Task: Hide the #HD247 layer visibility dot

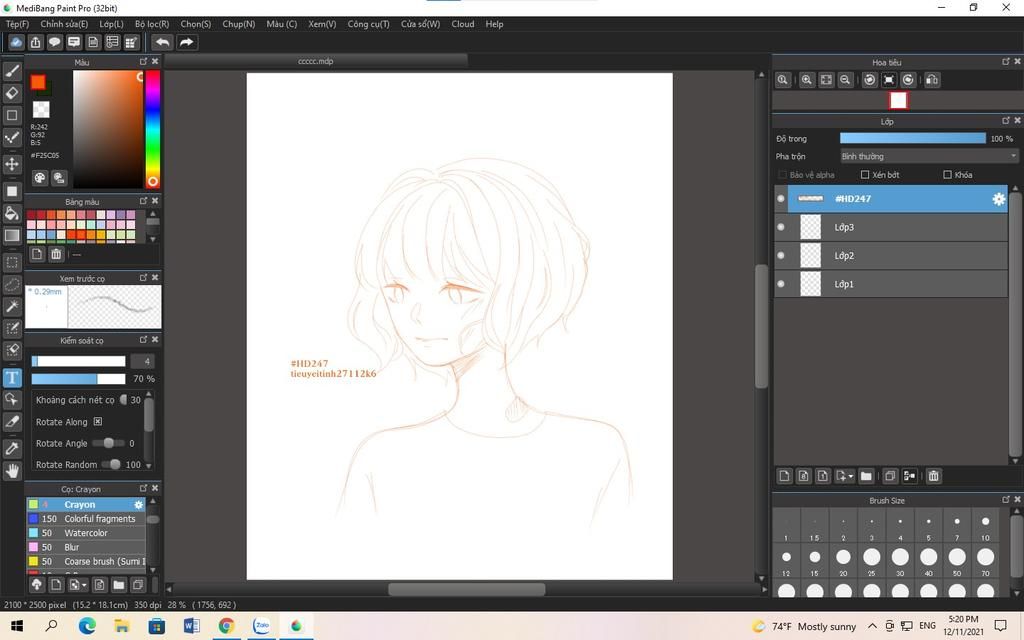Action: [781, 199]
